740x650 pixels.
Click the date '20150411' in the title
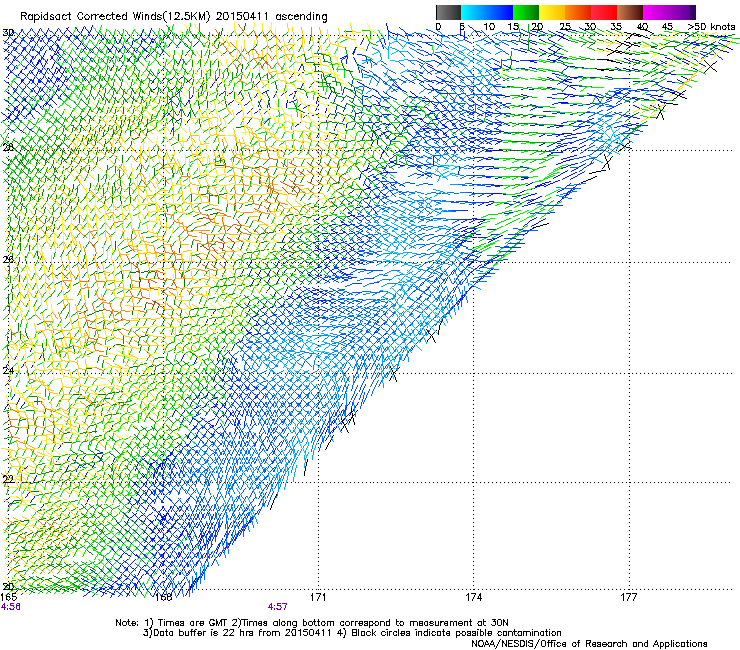click(x=242, y=17)
